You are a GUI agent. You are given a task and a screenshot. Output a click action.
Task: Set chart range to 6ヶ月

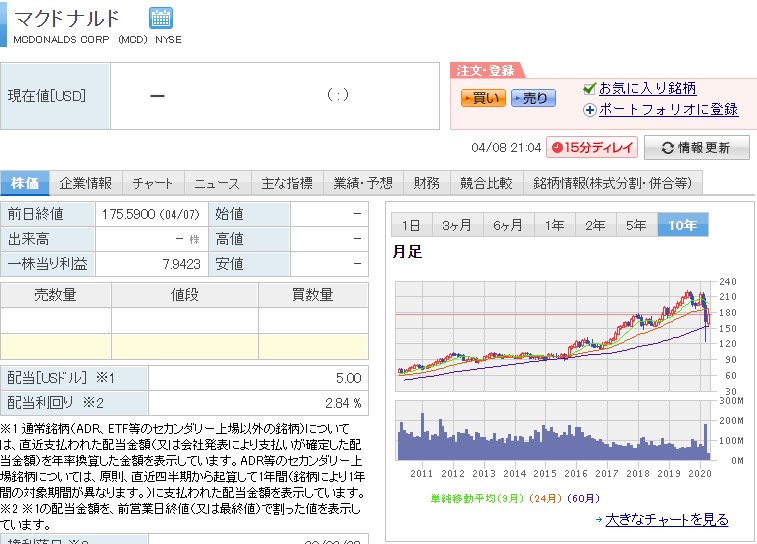[508, 225]
